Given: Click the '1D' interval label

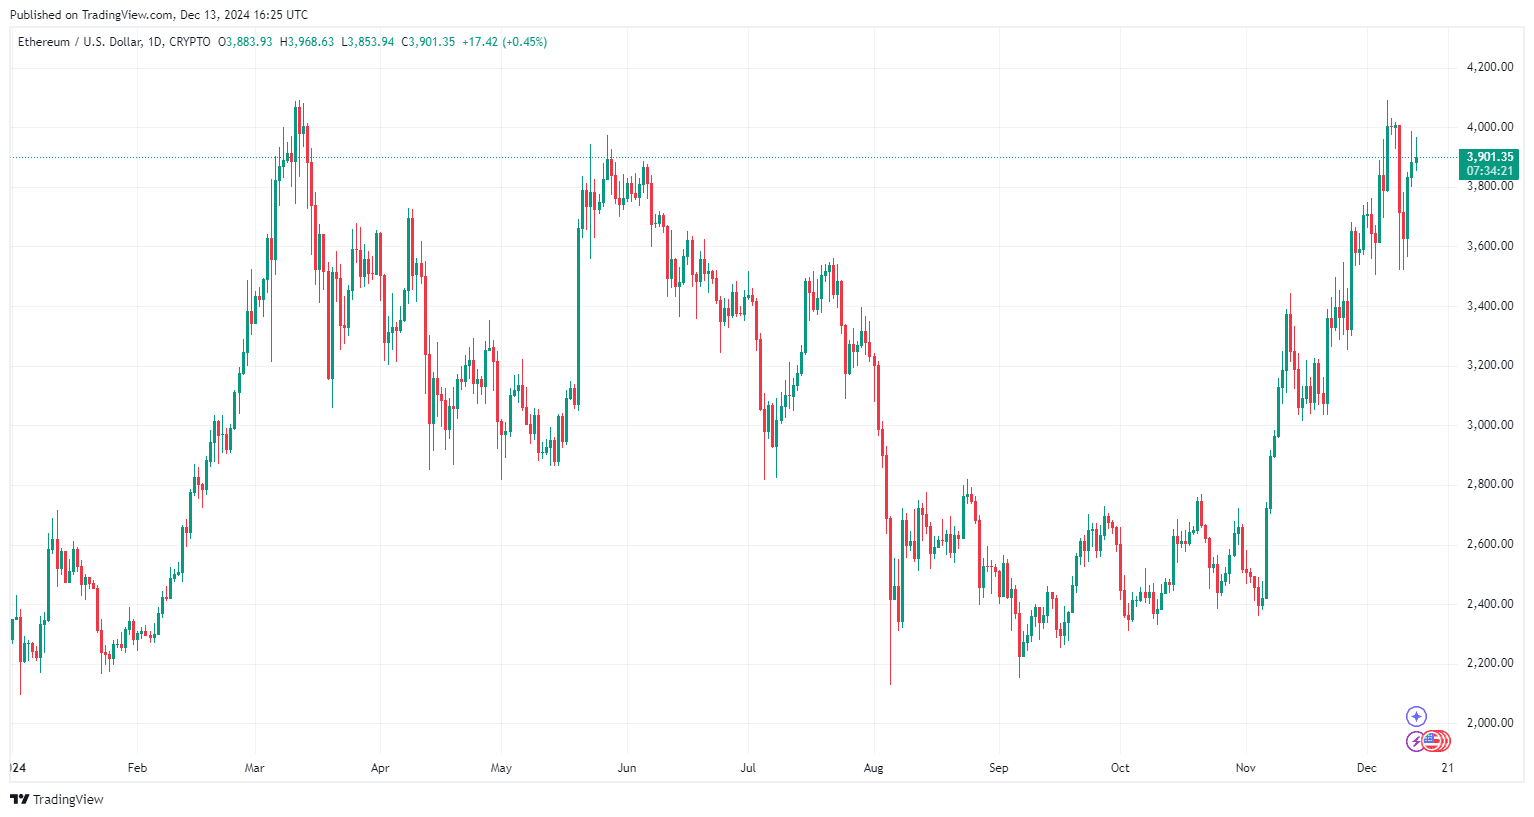Looking at the screenshot, I should 155,42.
